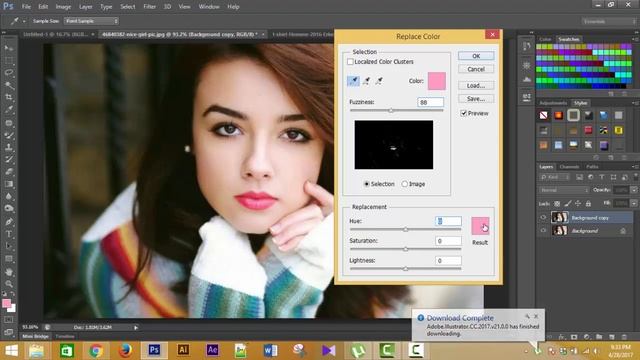Open the Filter menu
640x360 pixels.
149,7
